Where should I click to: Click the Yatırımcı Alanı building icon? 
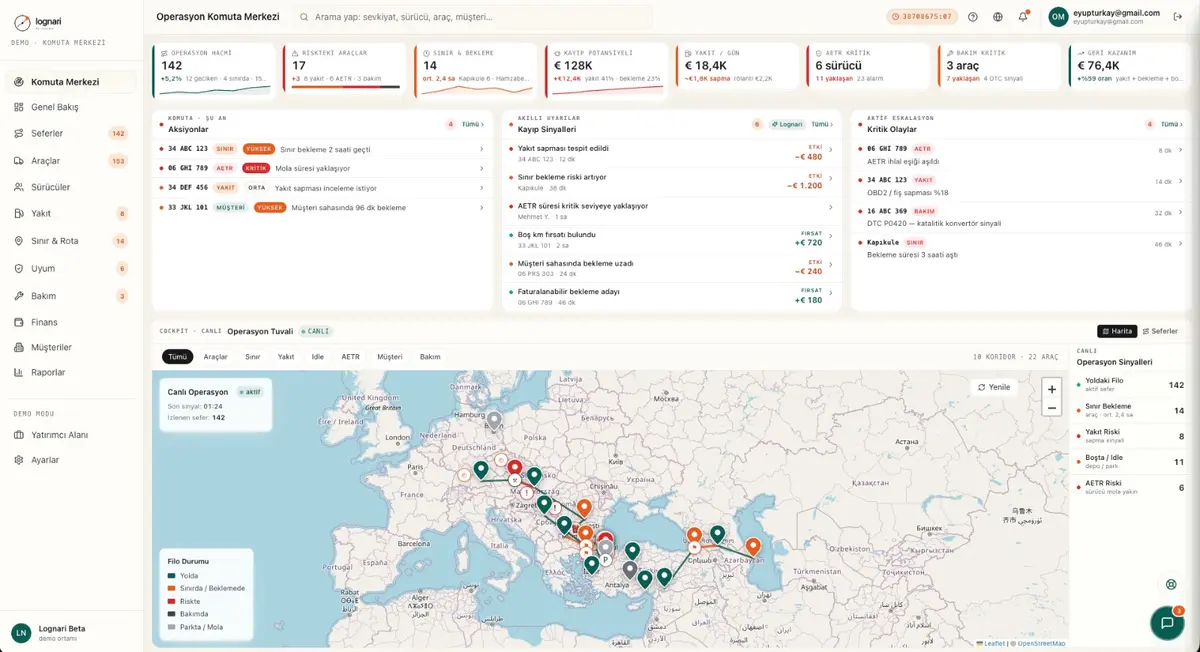point(21,435)
